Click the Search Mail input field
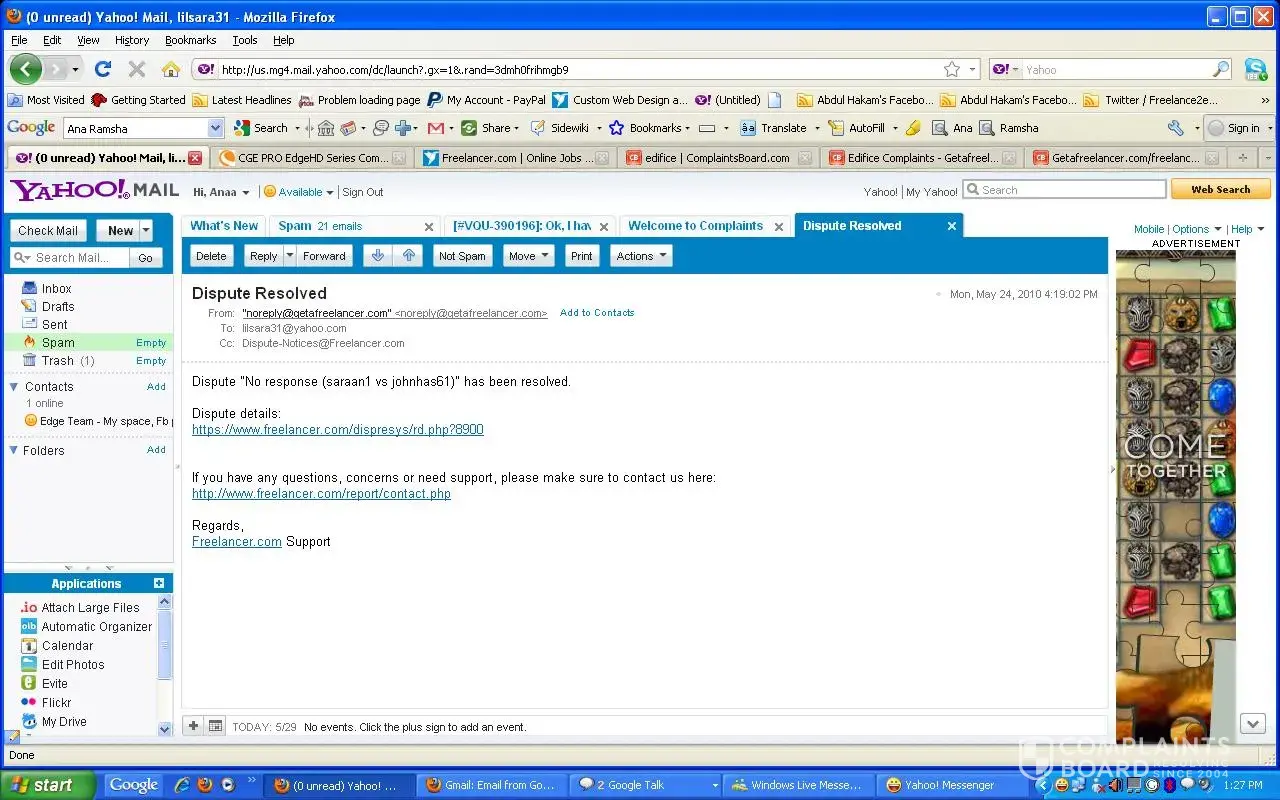1280x800 pixels. [x=70, y=258]
